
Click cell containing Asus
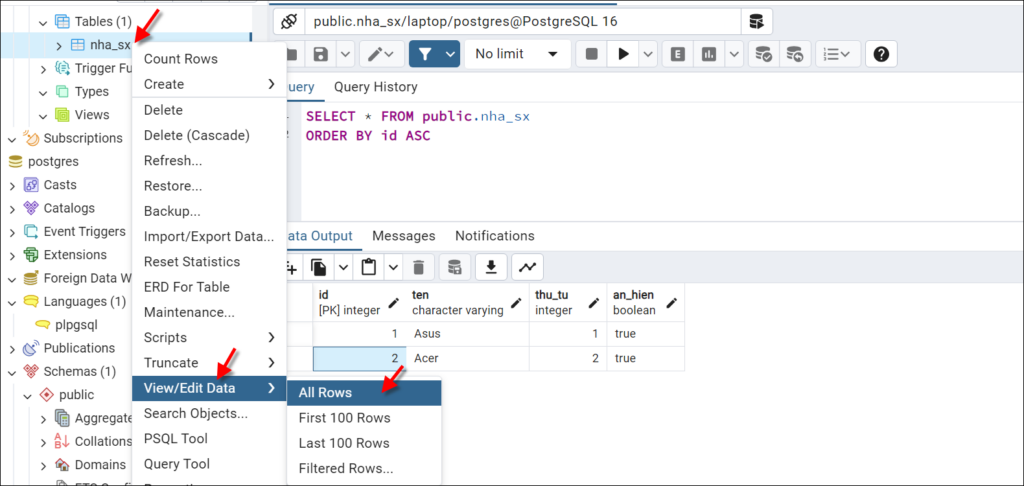coord(467,334)
